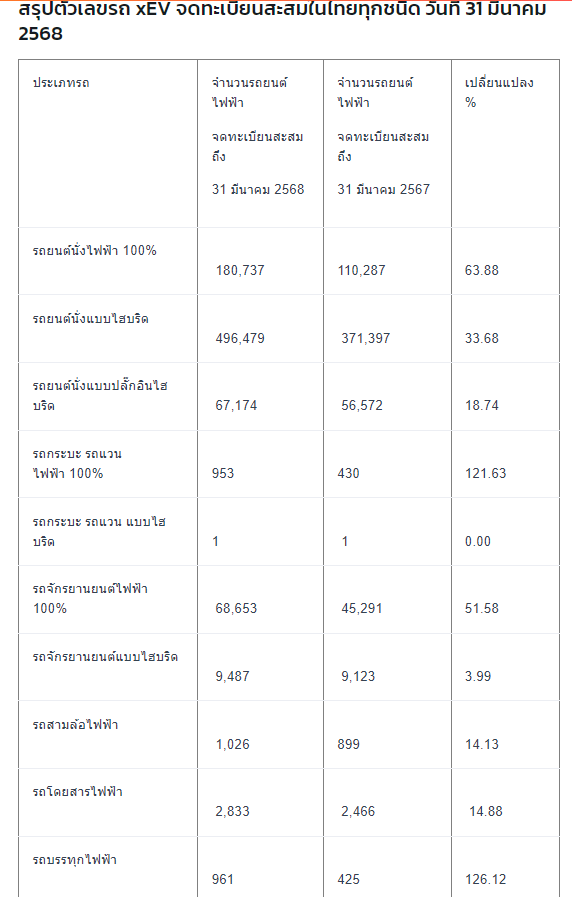Select row label 'รถยนต์นั่งแบบไฮบริด'
Screen dimensions: 572x897
point(90,319)
